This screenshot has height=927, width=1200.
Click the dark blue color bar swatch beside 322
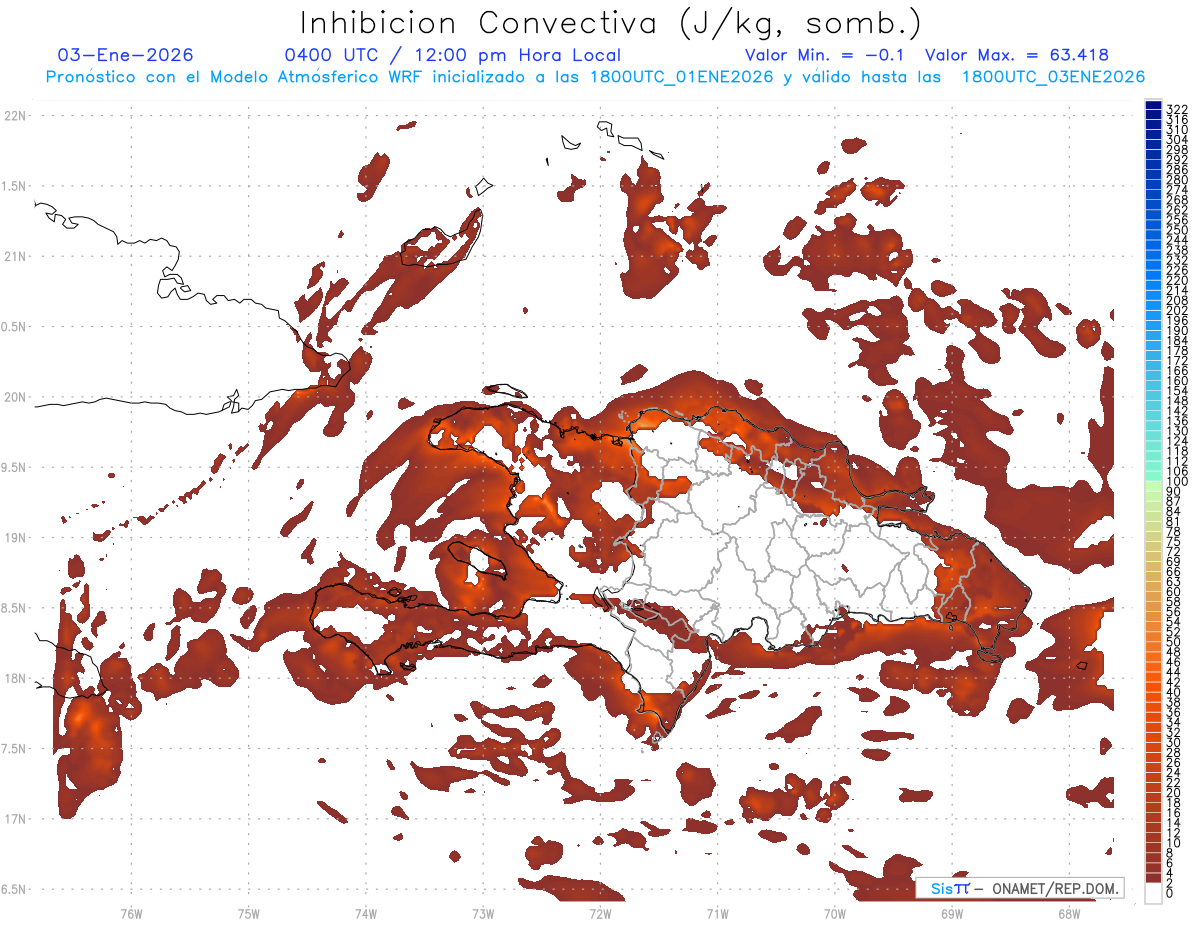(x=1153, y=107)
